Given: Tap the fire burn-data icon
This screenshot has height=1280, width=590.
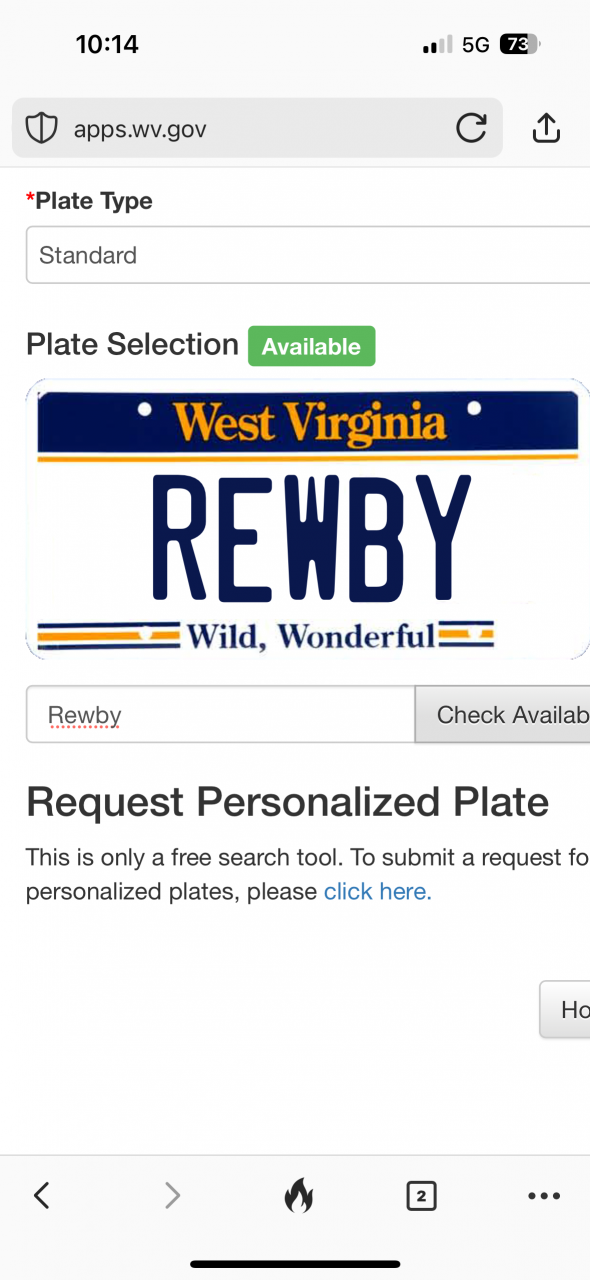Looking at the screenshot, I should point(298,1195).
